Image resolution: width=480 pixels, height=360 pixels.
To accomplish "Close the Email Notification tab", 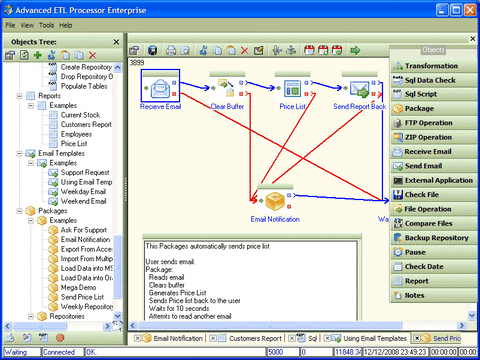I will pyautogui.click(x=137, y=338).
